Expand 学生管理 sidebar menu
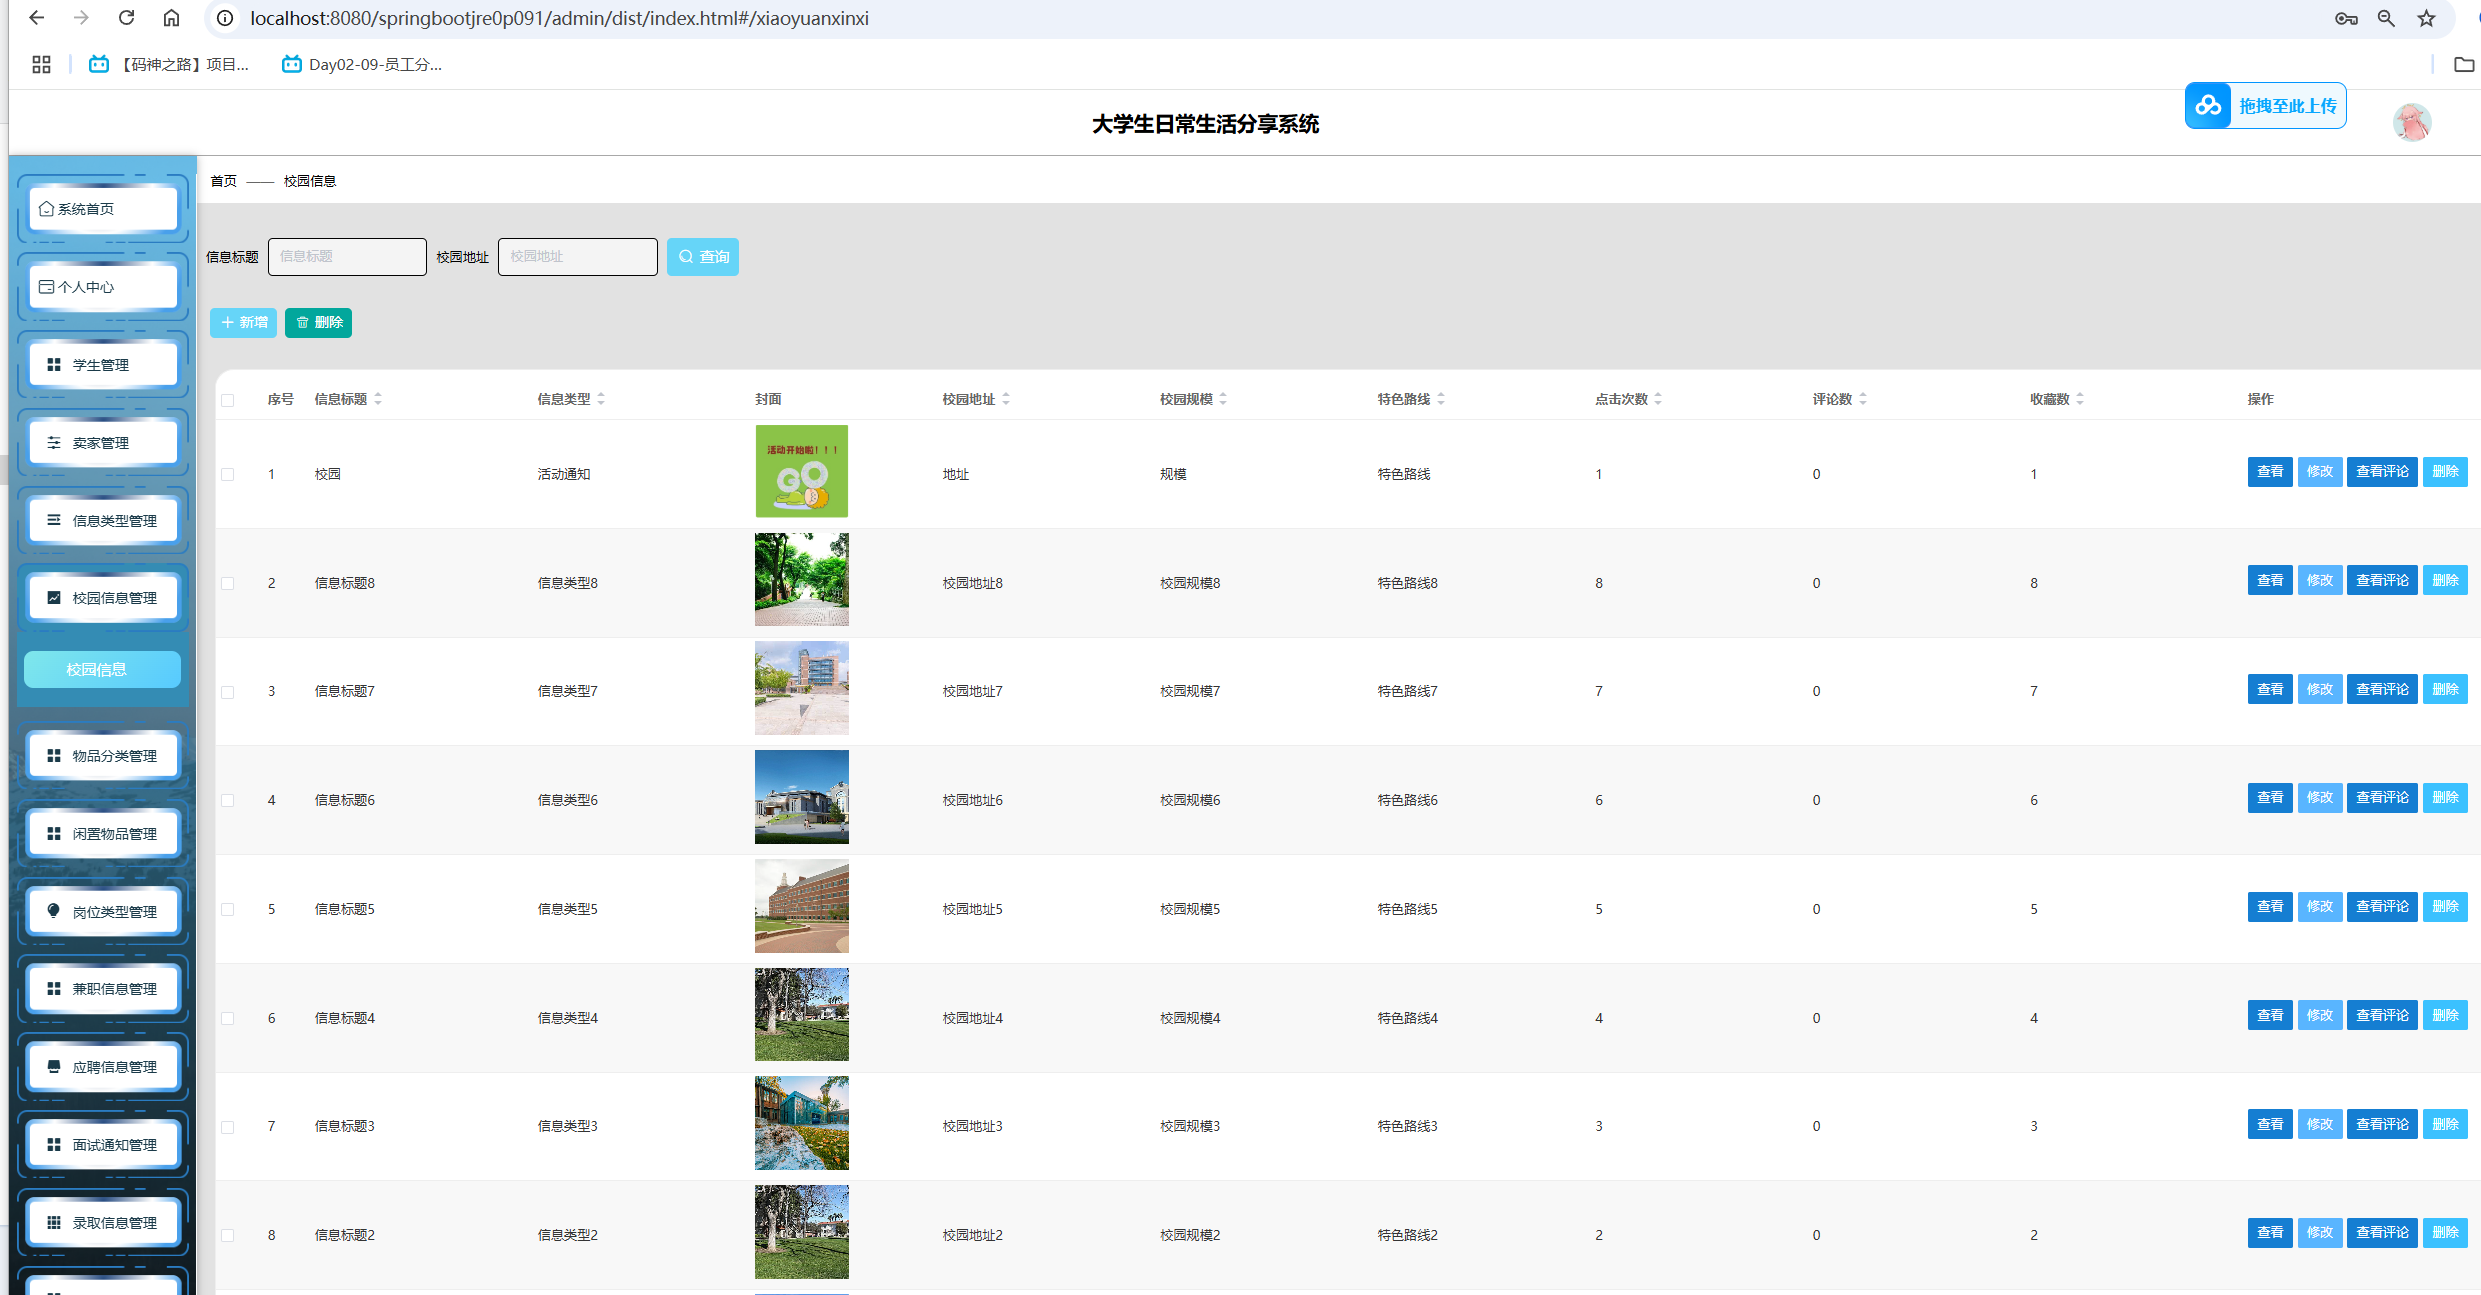Image resolution: width=2481 pixels, height=1295 pixels. pos(102,365)
